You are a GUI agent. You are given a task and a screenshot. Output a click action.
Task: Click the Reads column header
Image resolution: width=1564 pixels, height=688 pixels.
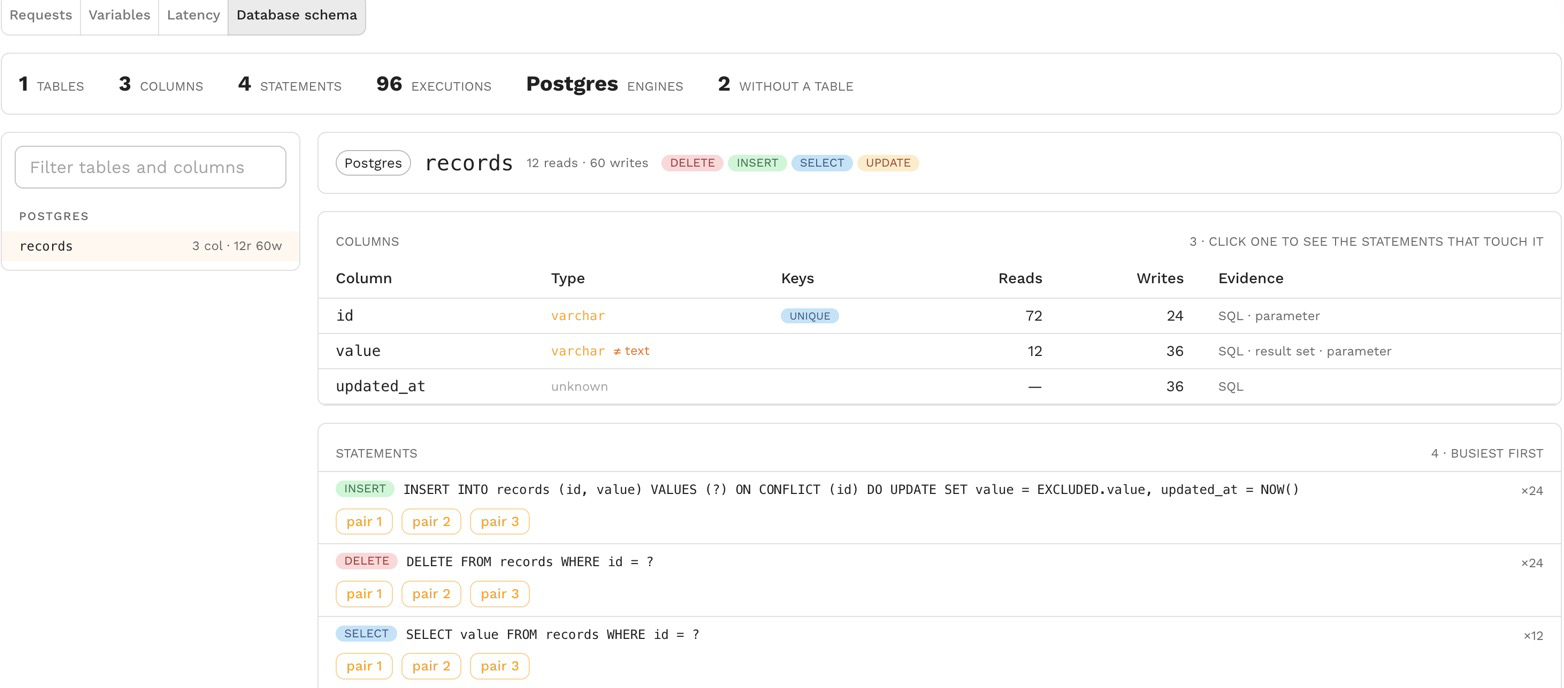pos(1020,278)
